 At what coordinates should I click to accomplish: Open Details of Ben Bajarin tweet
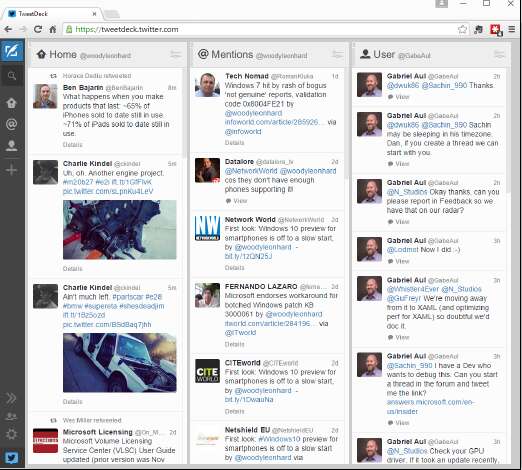pos(72,145)
